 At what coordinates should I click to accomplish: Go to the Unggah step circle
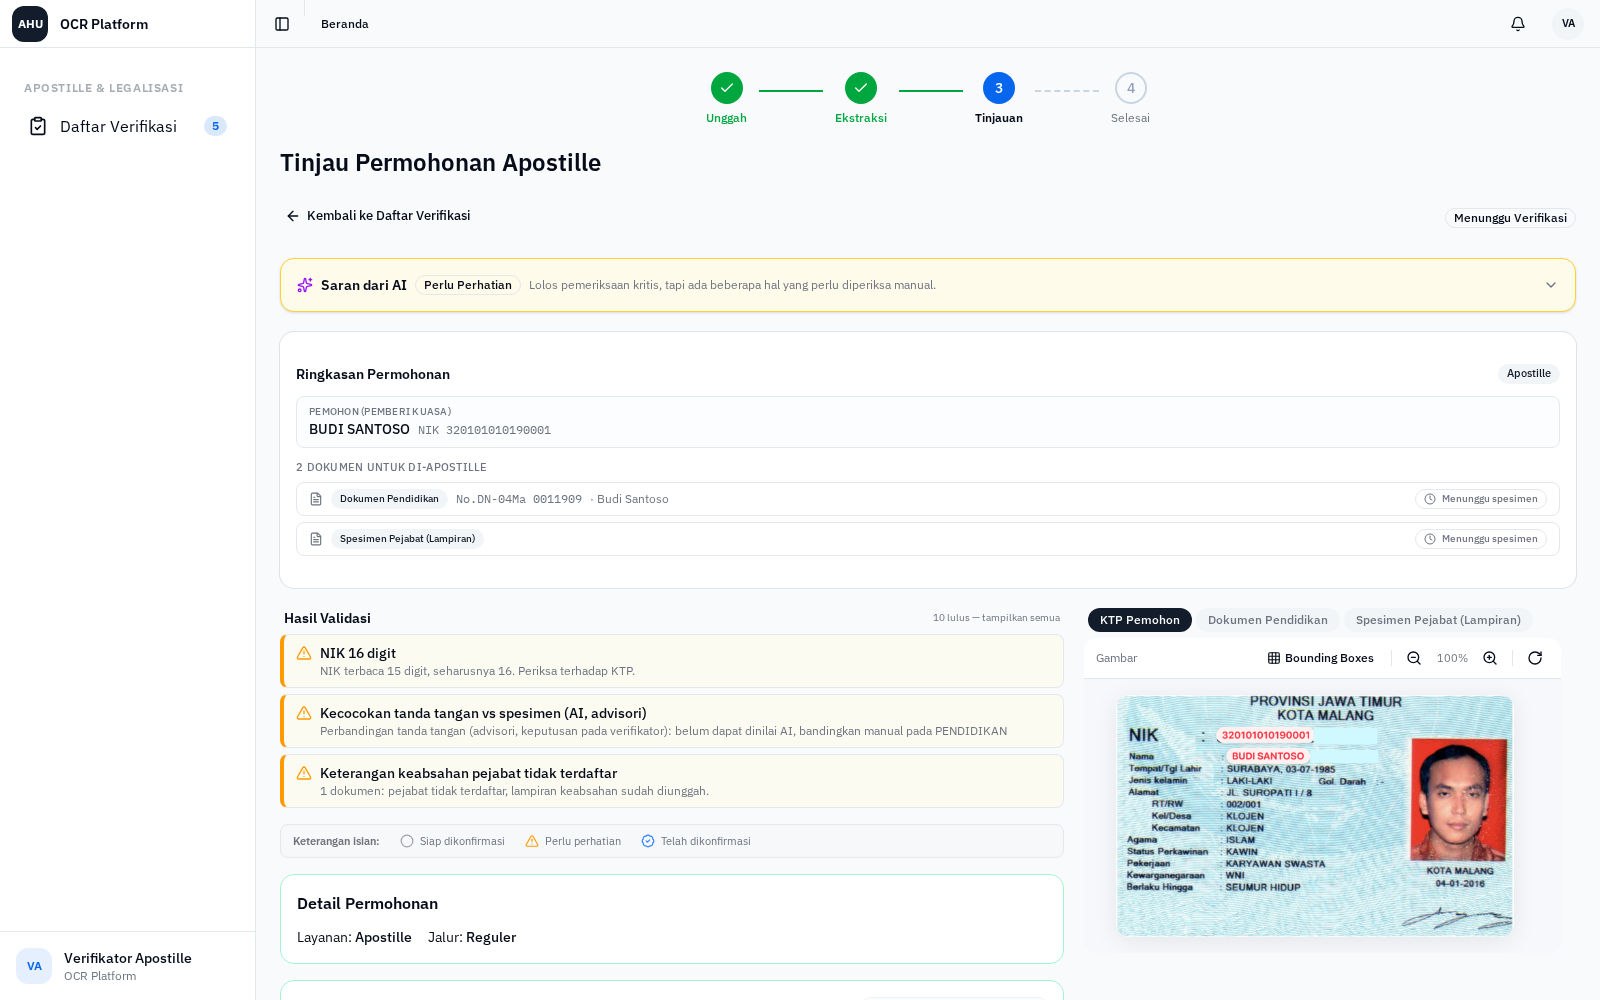[x=727, y=88]
